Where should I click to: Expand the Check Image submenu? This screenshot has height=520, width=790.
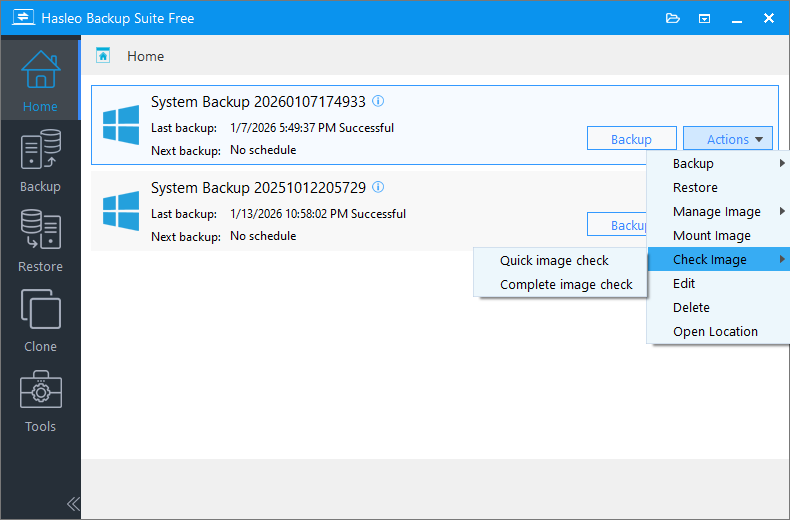718,259
